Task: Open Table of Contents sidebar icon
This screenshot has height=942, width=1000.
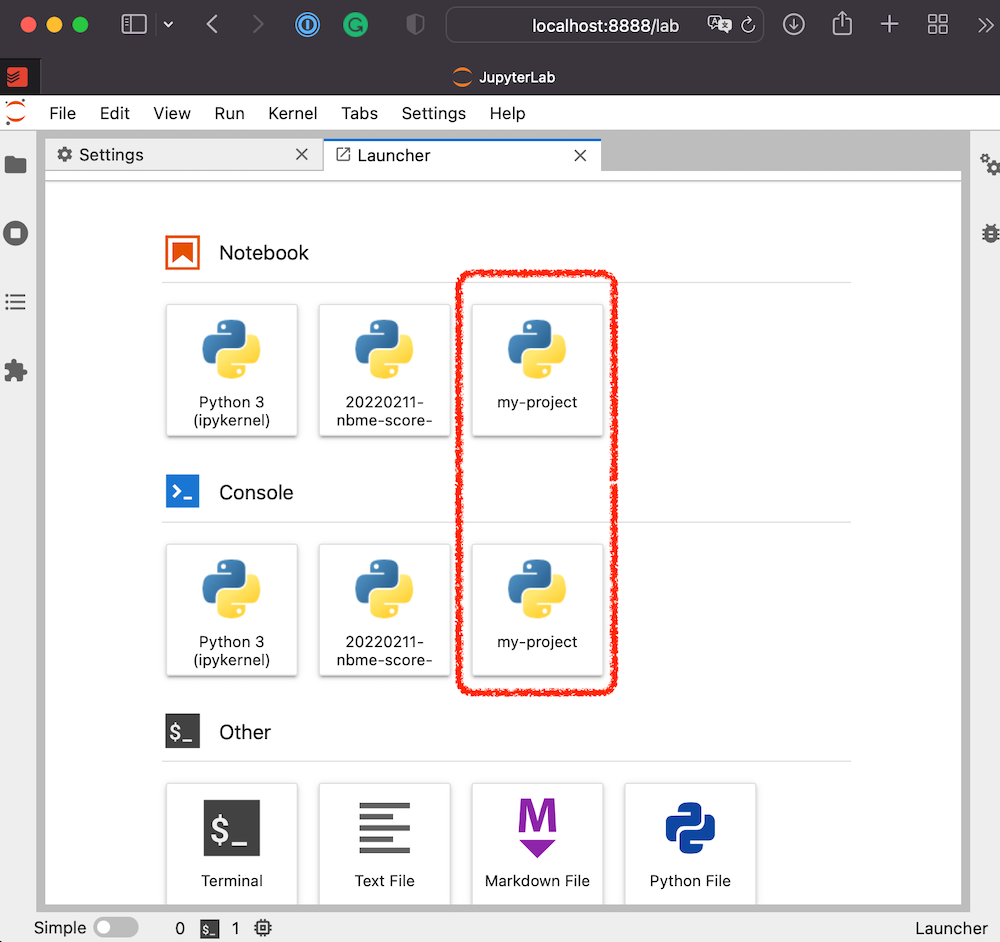Action: pos(16,302)
